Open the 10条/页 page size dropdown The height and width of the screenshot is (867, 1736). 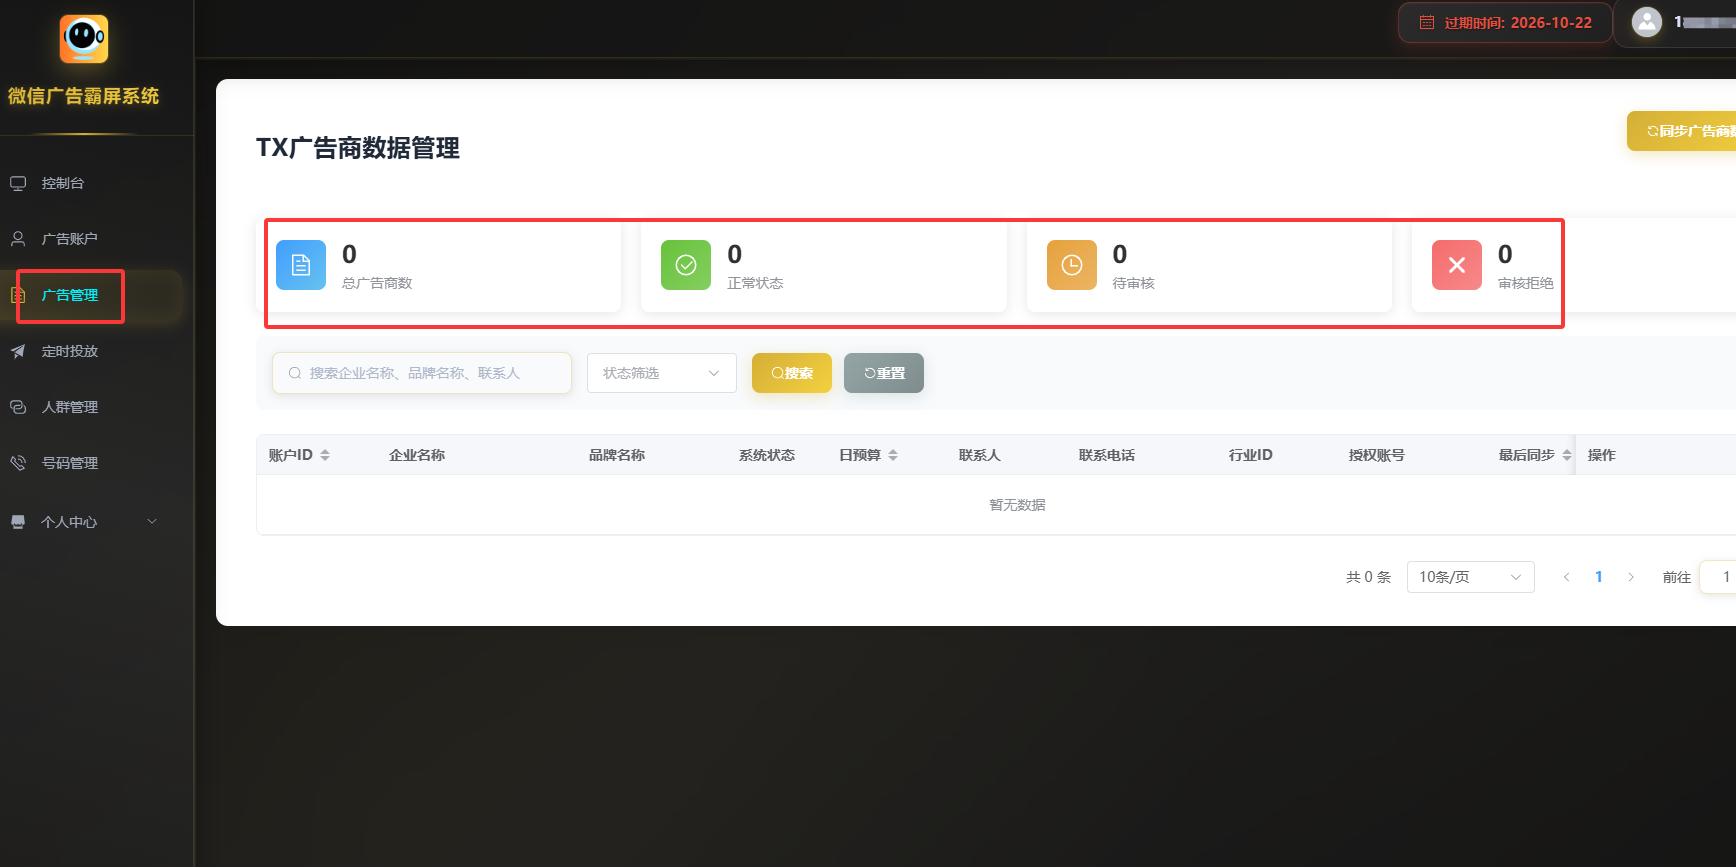point(1469,577)
